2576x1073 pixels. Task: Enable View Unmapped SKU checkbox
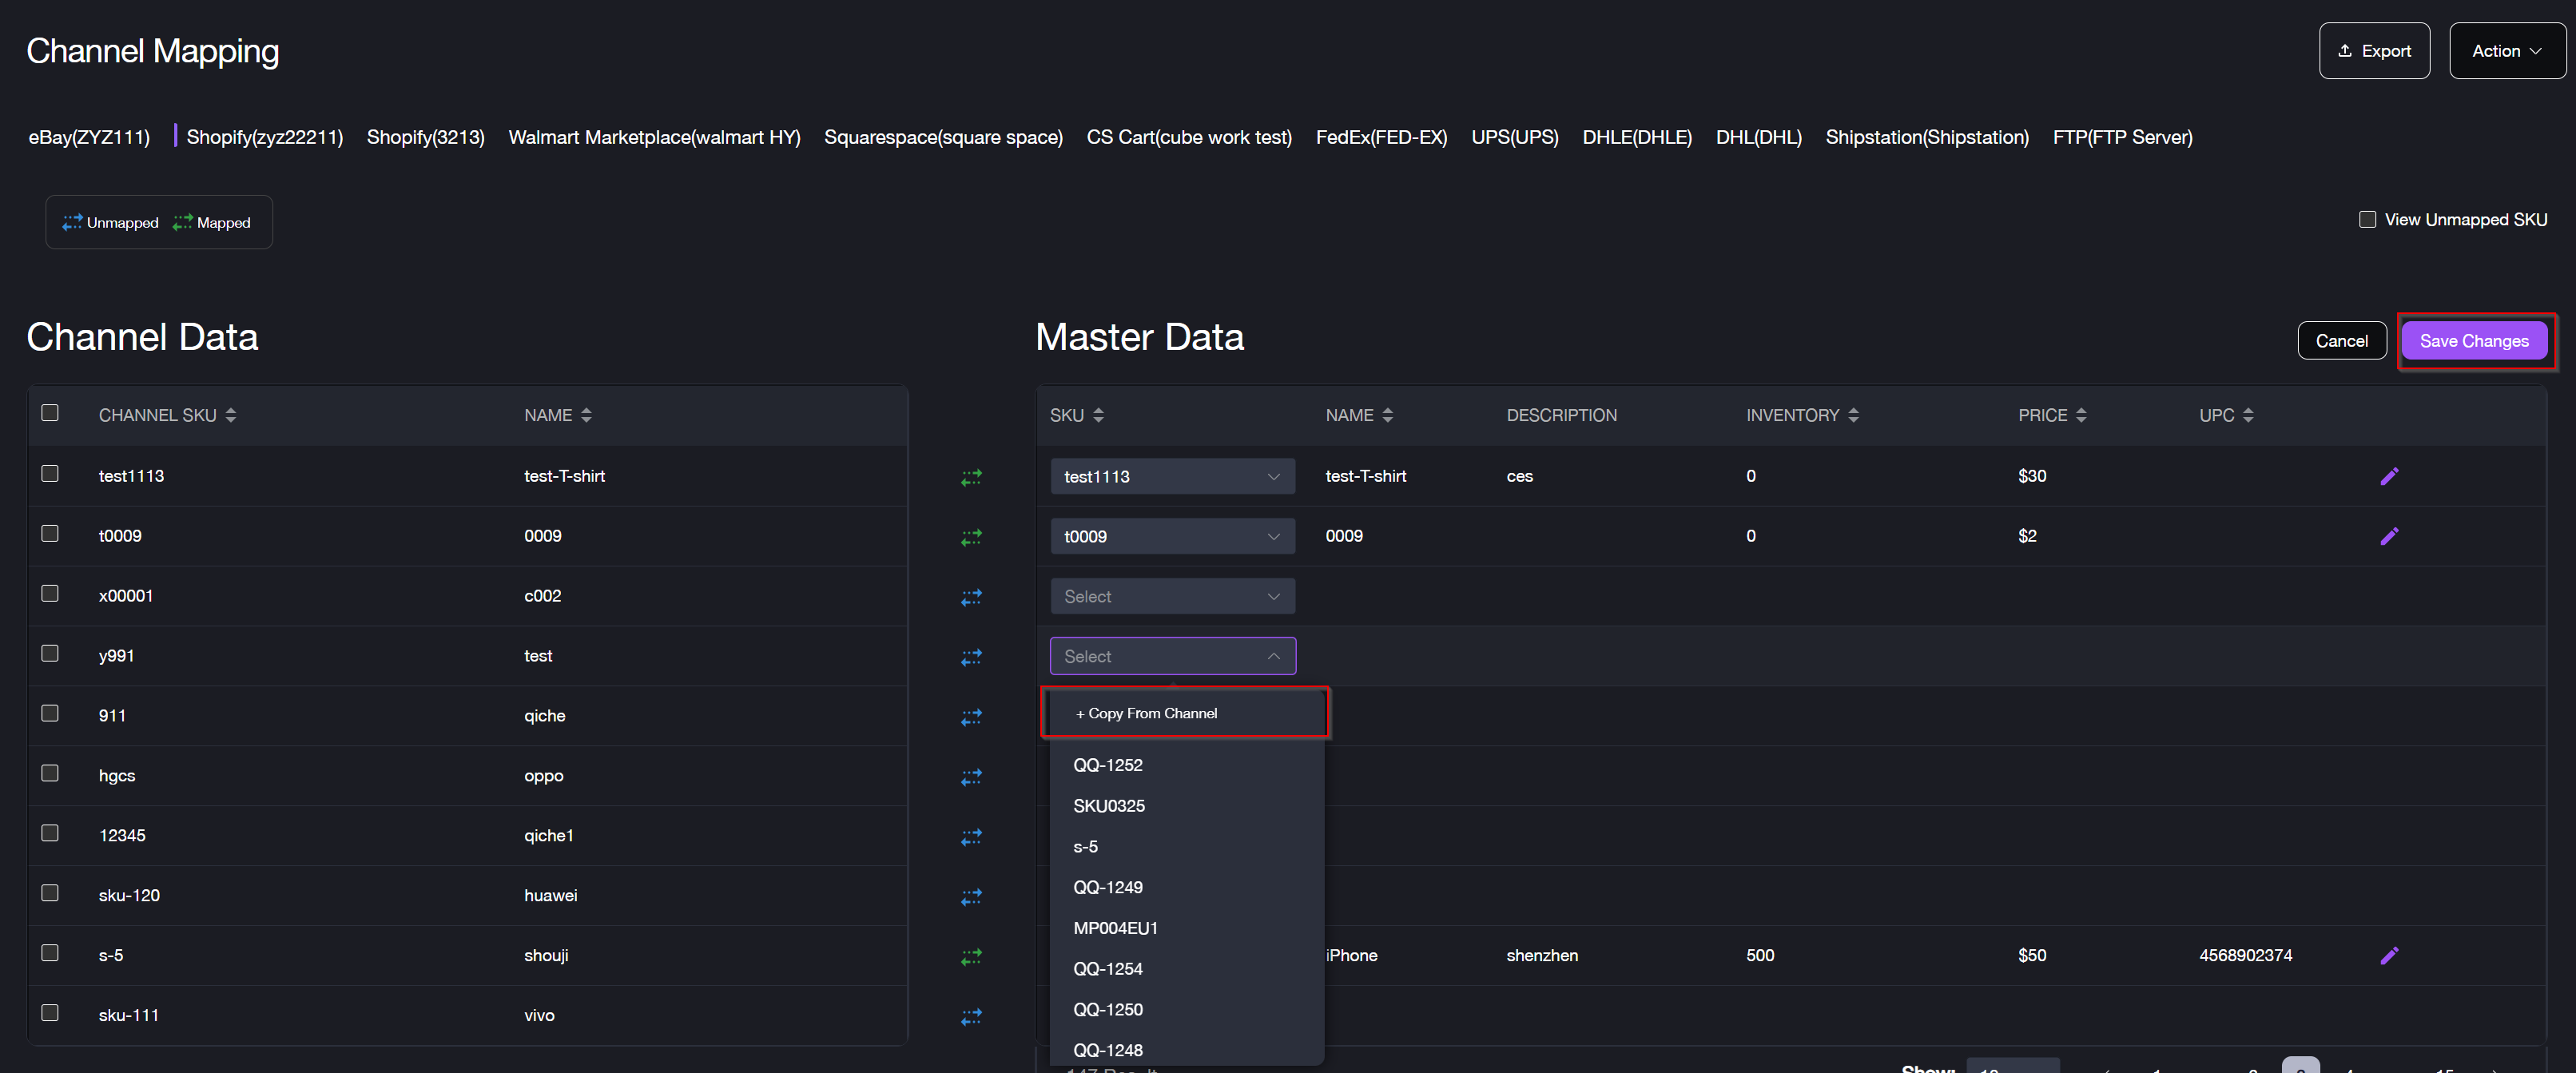tap(2367, 220)
